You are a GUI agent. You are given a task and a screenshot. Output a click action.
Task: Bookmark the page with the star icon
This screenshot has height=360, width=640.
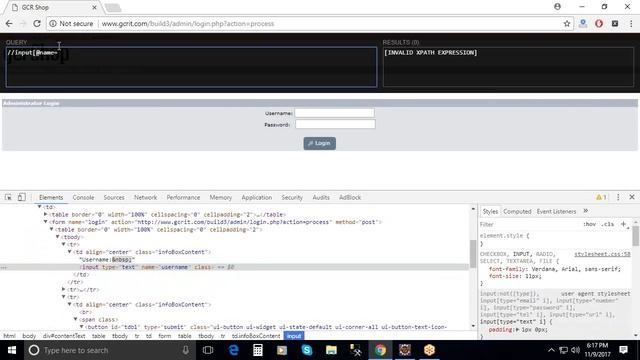pos(567,24)
